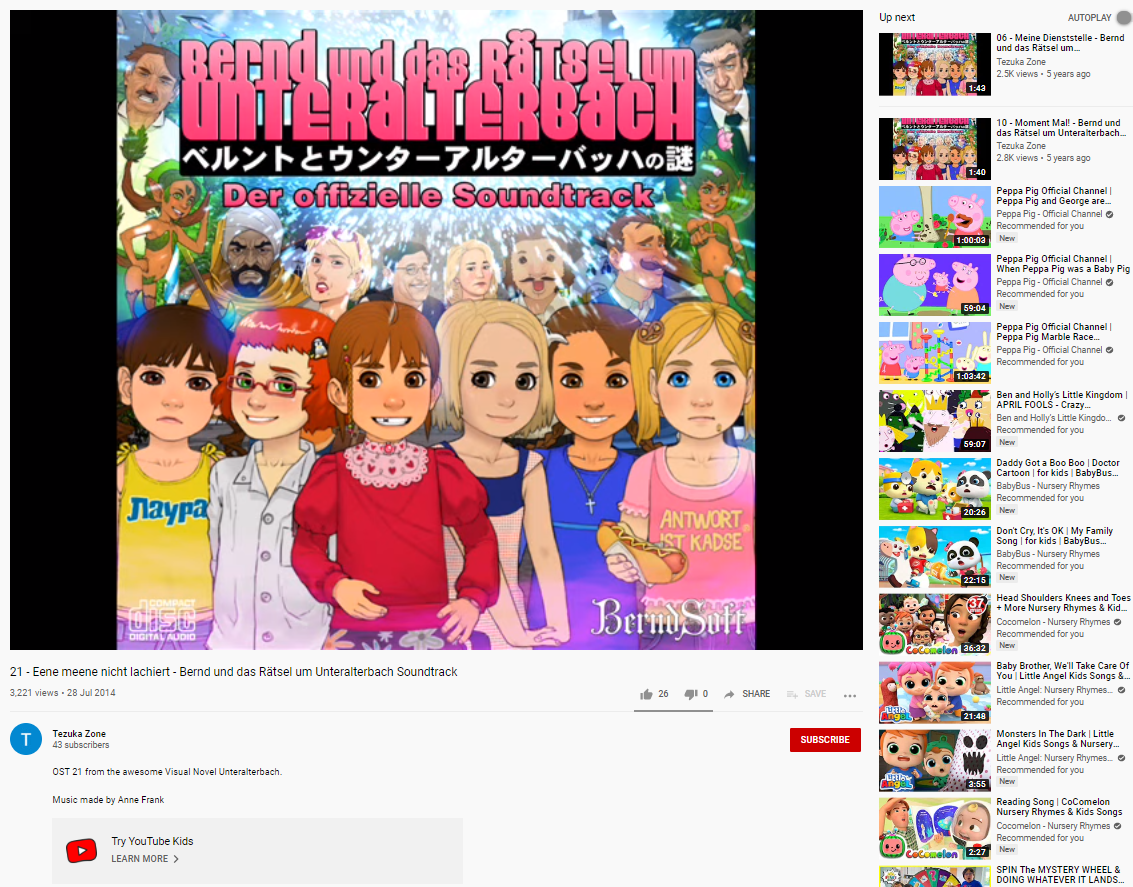This screenshot has height=887, width=1133.
Task: Open '06 - Meine Dienststelle' video thumbnail
Action: tap(934, 64)
